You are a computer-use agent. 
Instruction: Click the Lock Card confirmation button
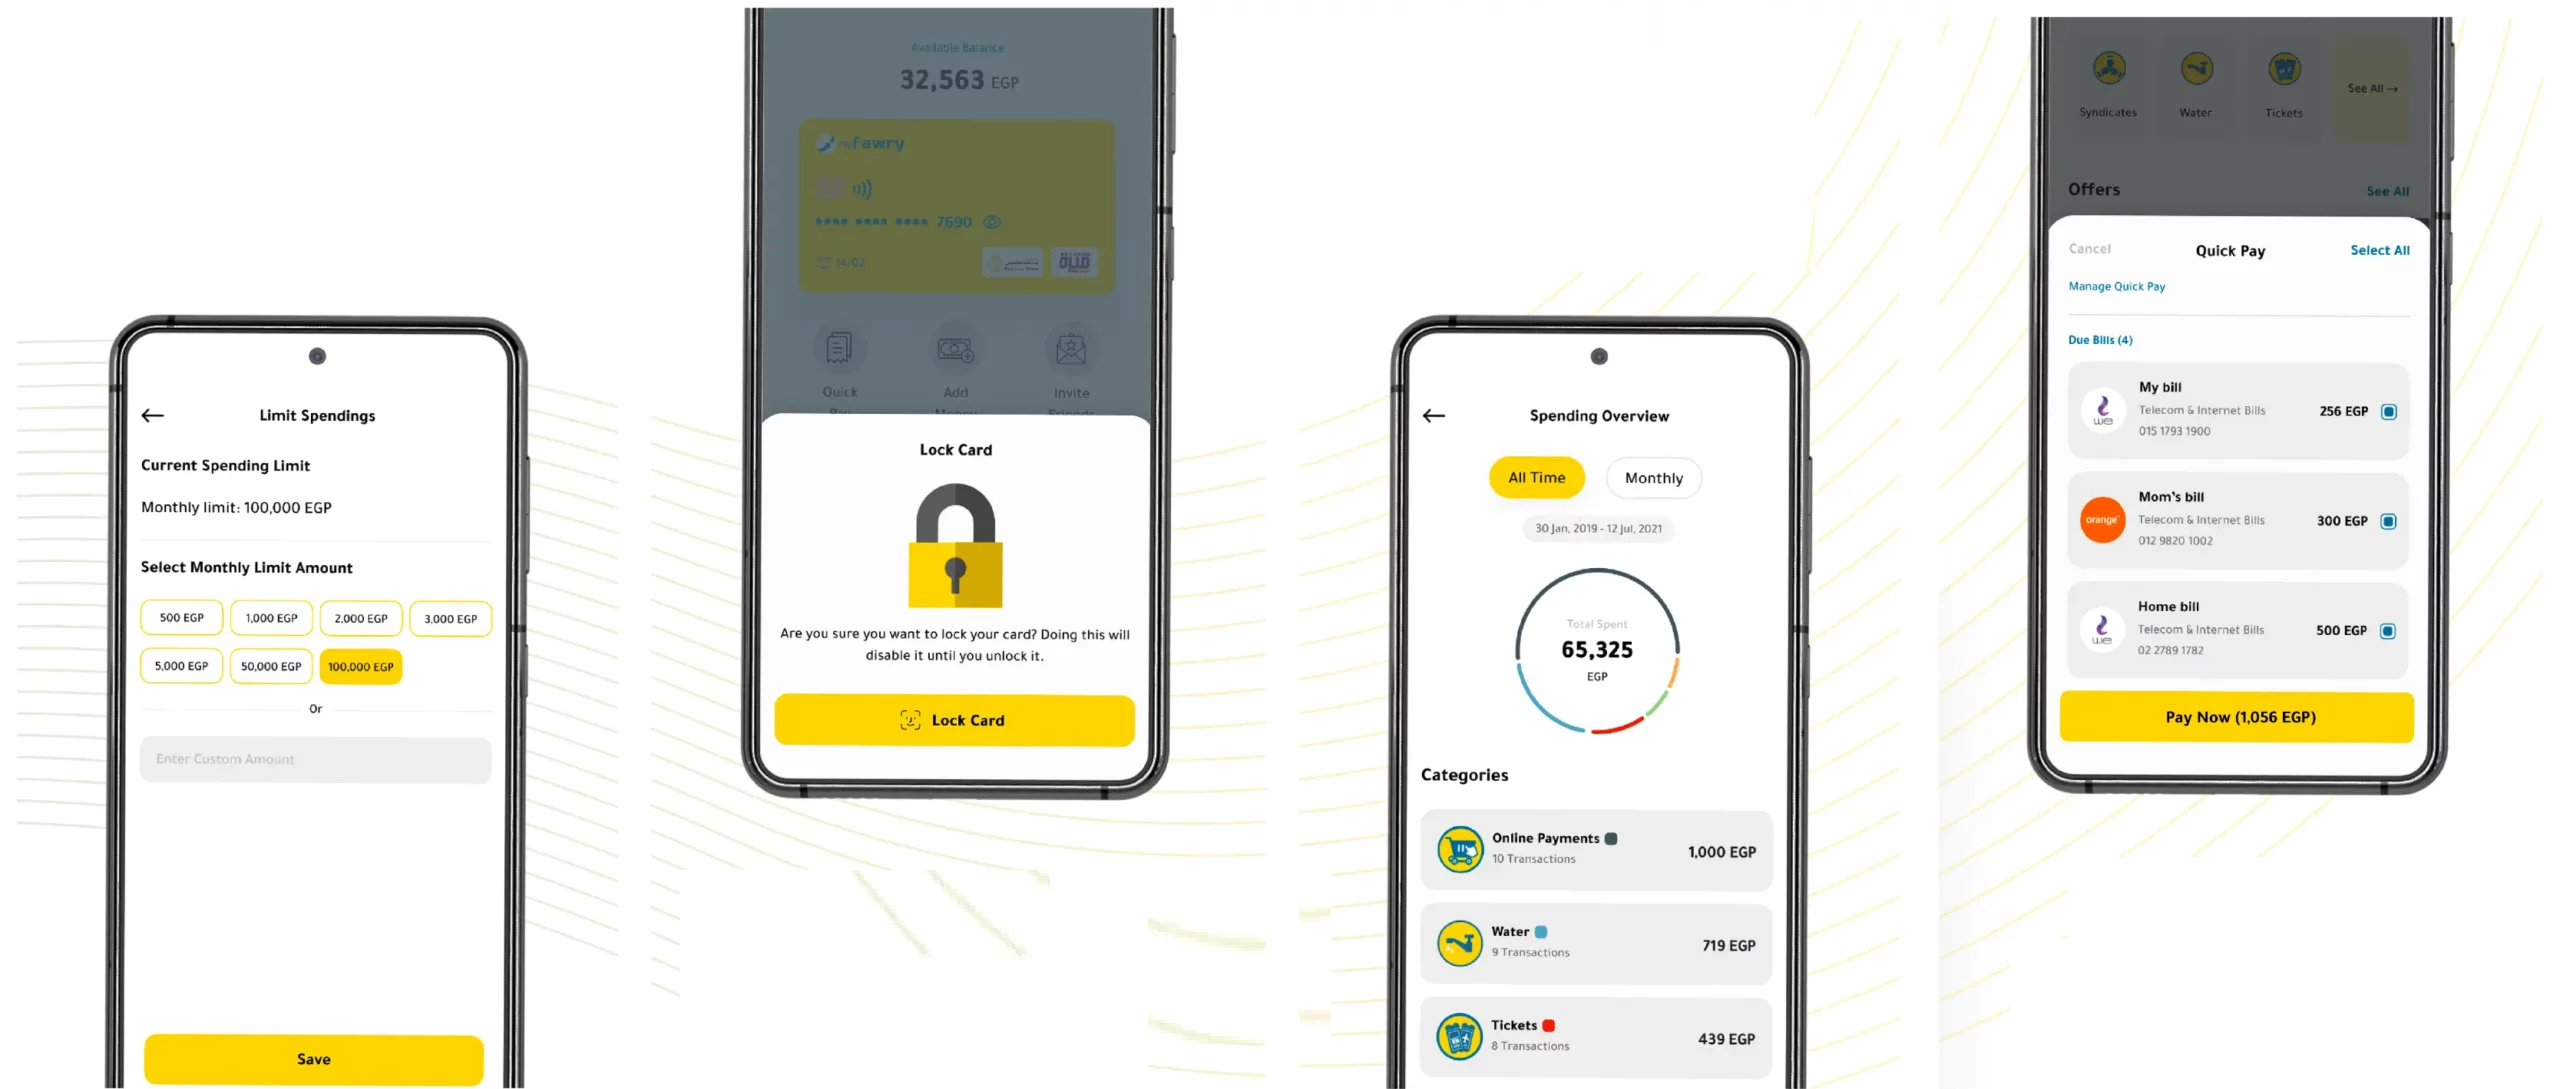pos(953,718)
